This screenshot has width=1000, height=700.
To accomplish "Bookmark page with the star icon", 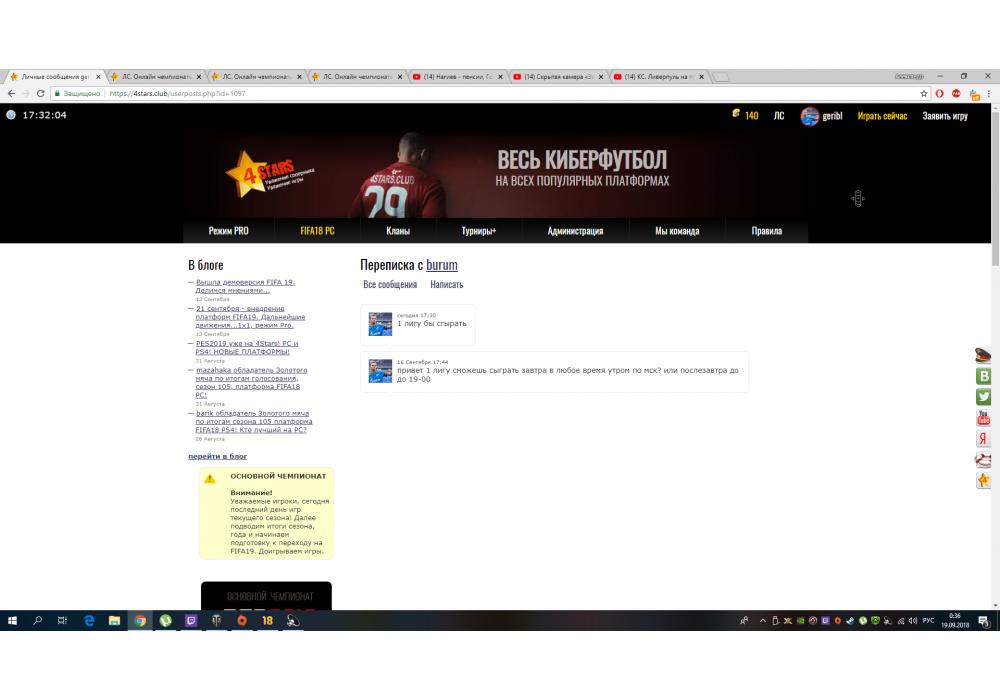I will tap(924, 93).
